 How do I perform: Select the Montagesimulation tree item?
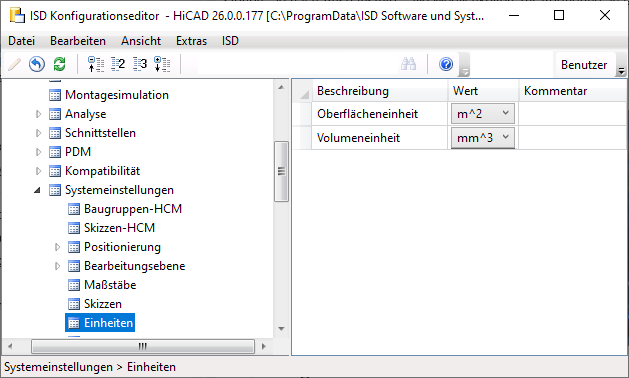click(117, 95)
